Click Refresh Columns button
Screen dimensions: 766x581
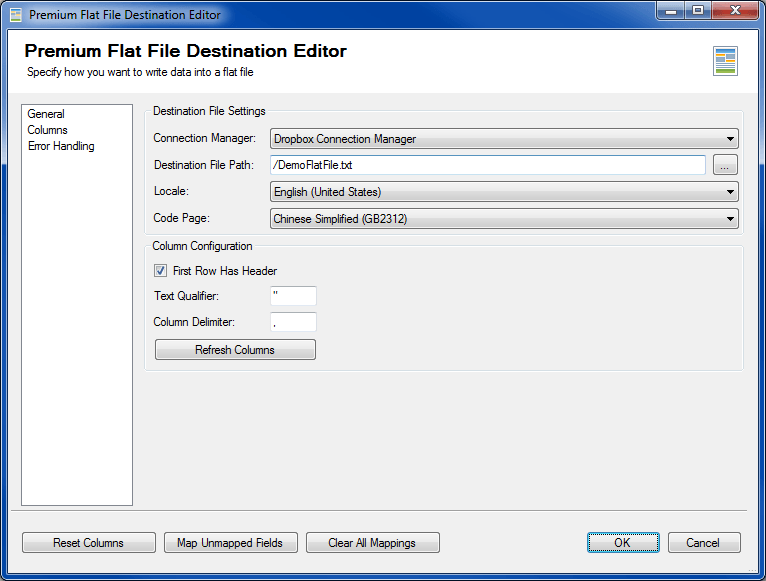pos(235,350)
